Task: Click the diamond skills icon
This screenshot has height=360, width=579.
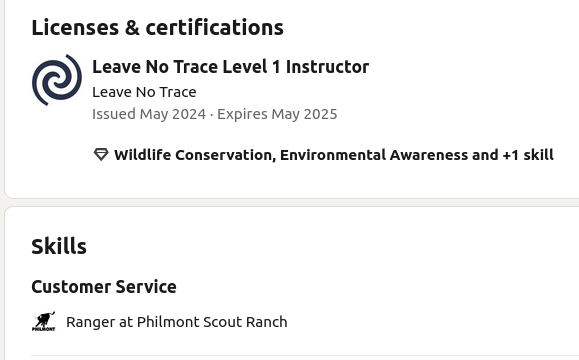Action: pyautogui.click(x=101, y=154)
